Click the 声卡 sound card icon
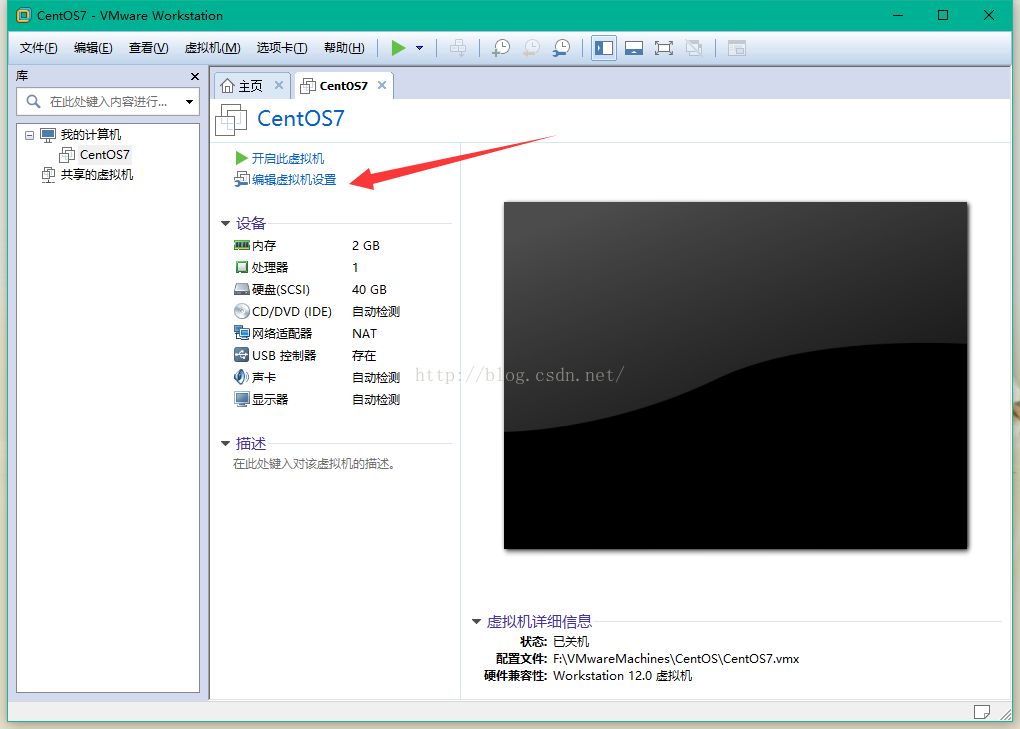 click(x=241, y=377)
